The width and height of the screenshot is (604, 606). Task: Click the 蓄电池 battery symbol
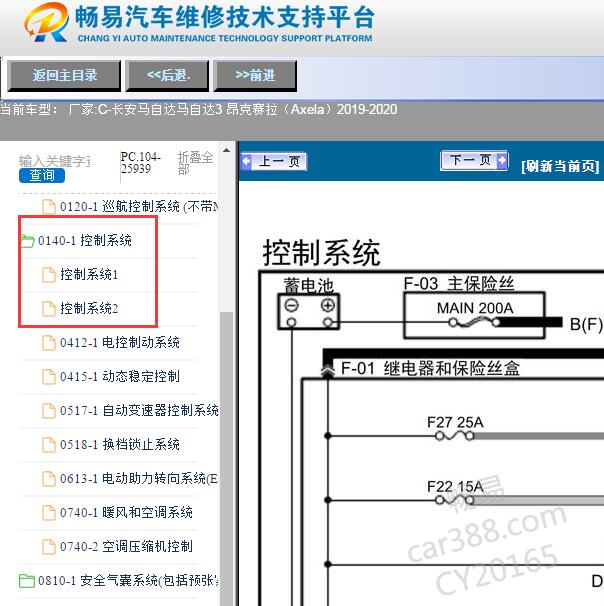tap(308, 312)
